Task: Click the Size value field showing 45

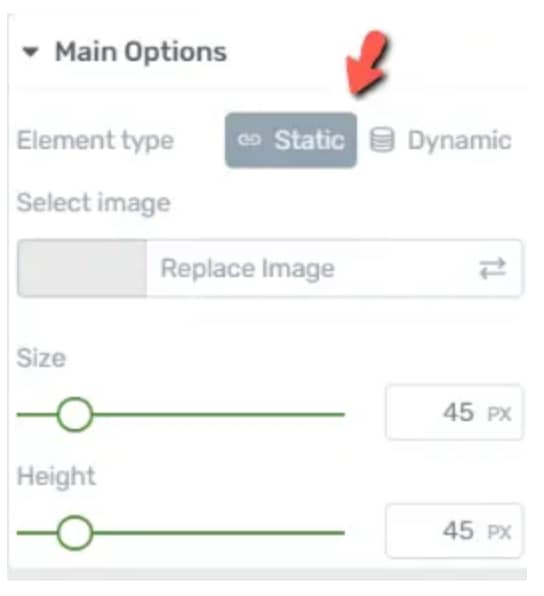Action: pyautogui.click(x=454, y=413)
